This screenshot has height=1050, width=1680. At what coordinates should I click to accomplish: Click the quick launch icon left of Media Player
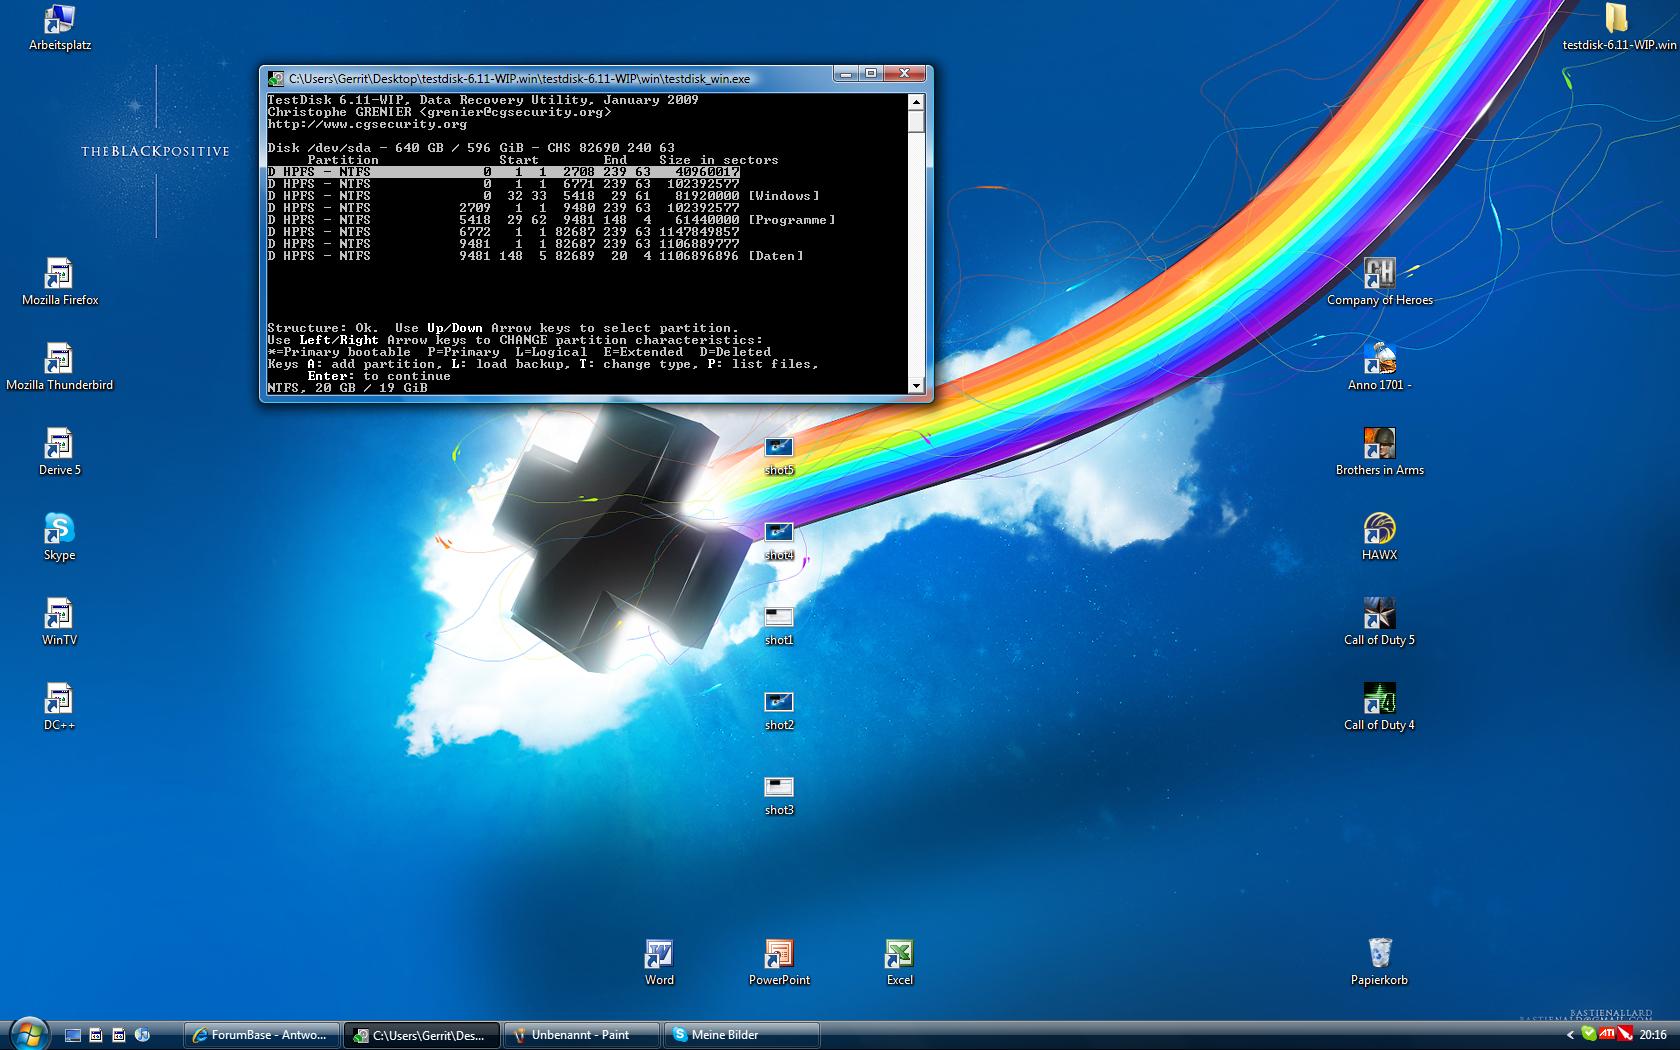(119, 1035)
